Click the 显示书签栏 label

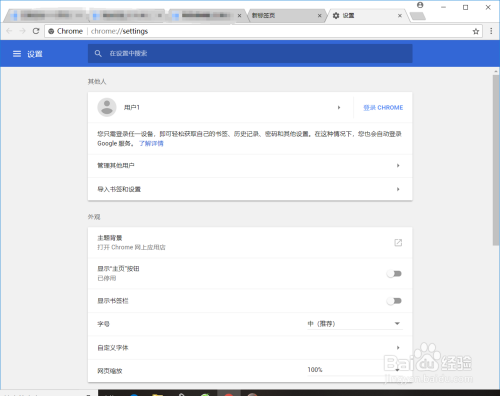pos(113,301)
